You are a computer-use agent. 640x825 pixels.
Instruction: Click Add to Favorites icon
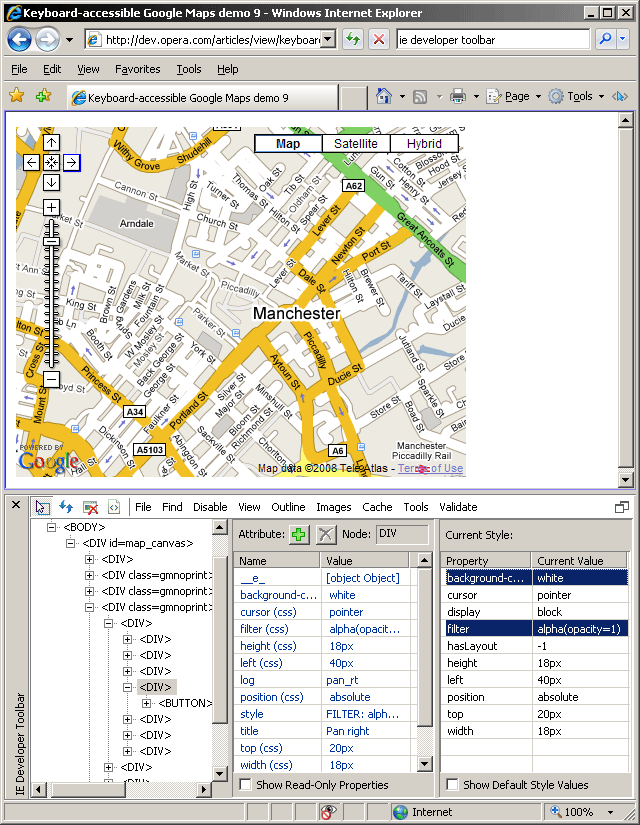[x=44, y=96]
